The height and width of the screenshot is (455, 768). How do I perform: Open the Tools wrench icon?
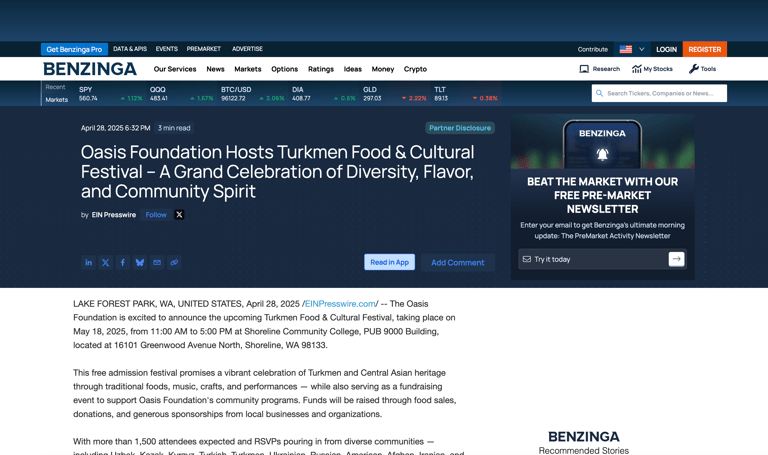pos(694,69)
